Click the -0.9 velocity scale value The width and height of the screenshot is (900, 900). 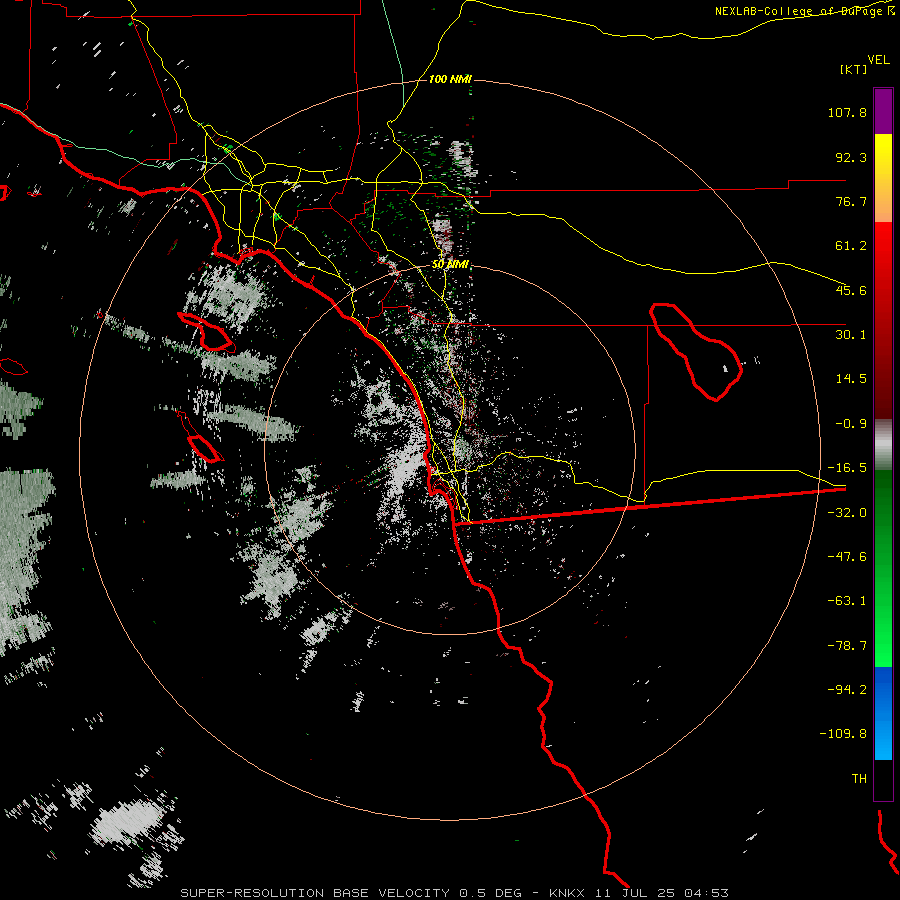click(x=851, y=424)
